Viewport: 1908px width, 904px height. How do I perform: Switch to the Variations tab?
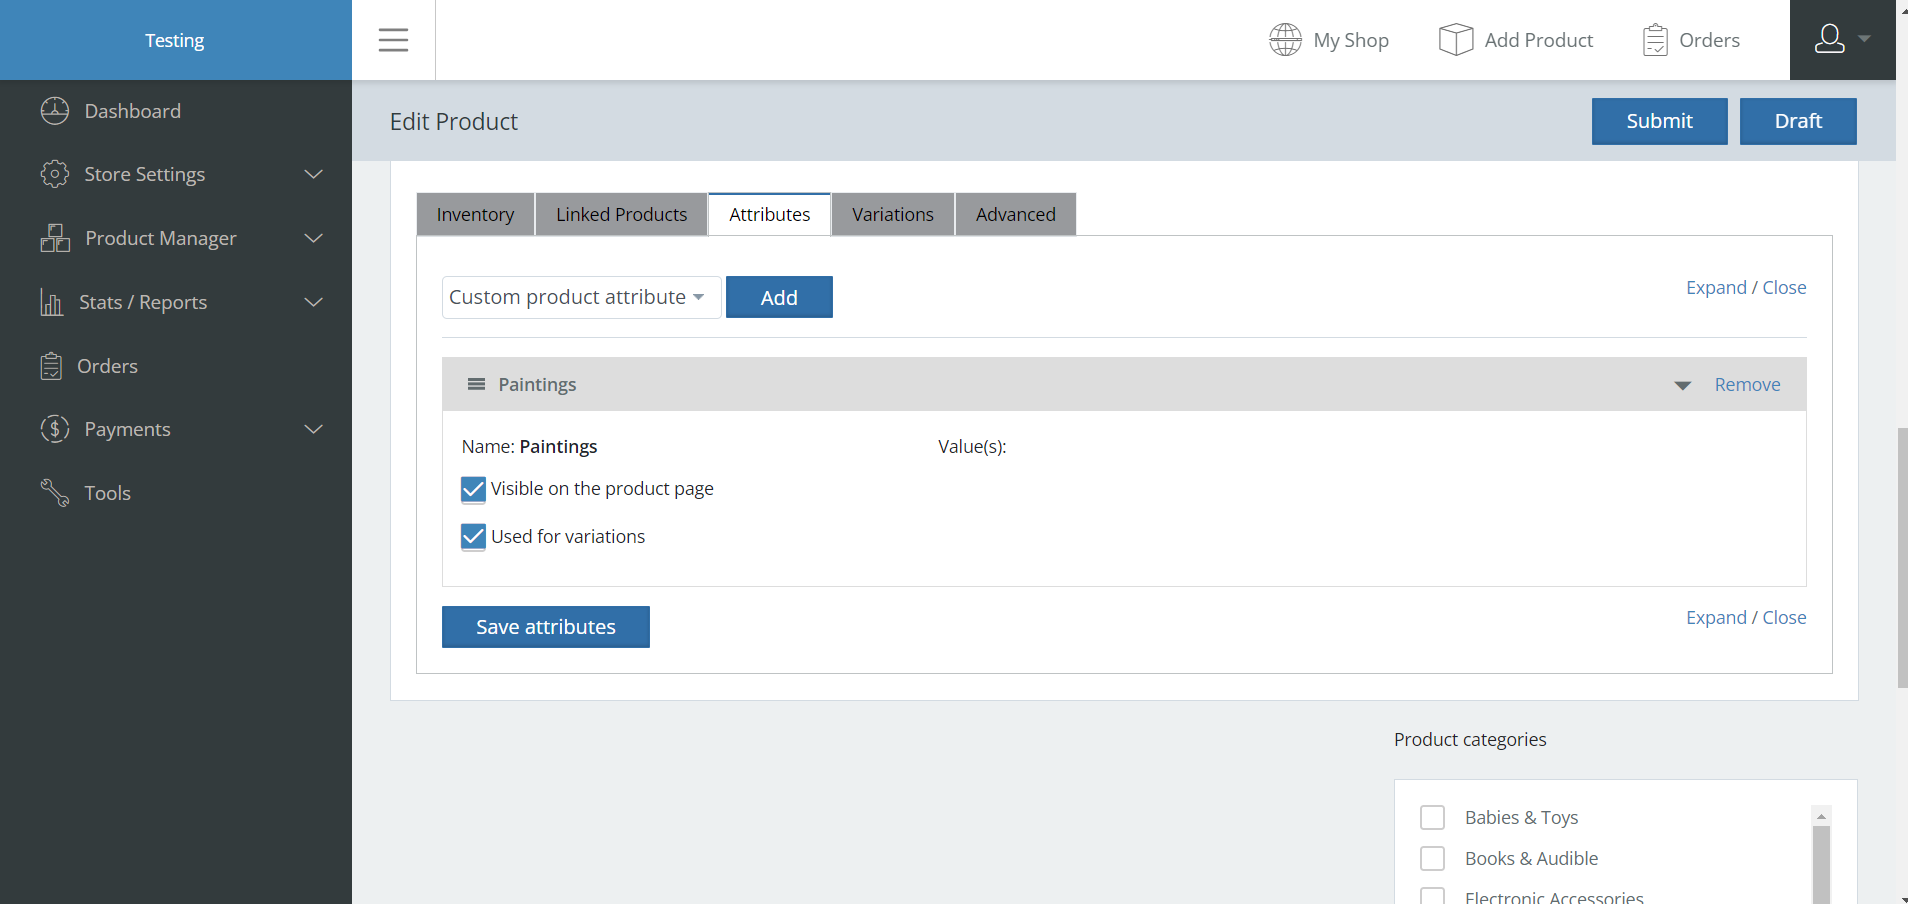[x=892, y=215]
